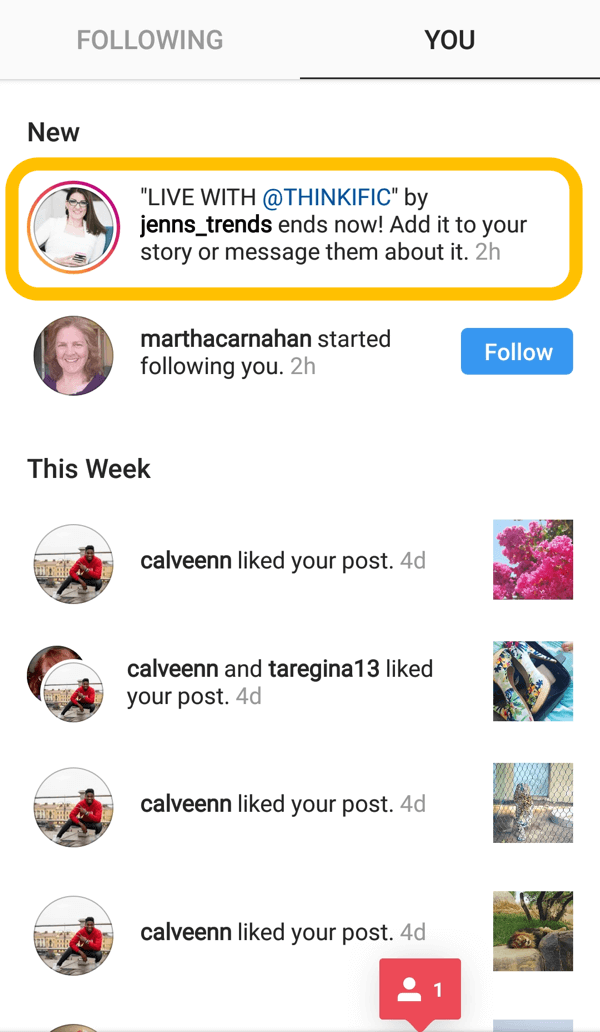Screen dimensions: 600x1032
Task: Open the live video ended notification text
Action: tap(334, 224)
